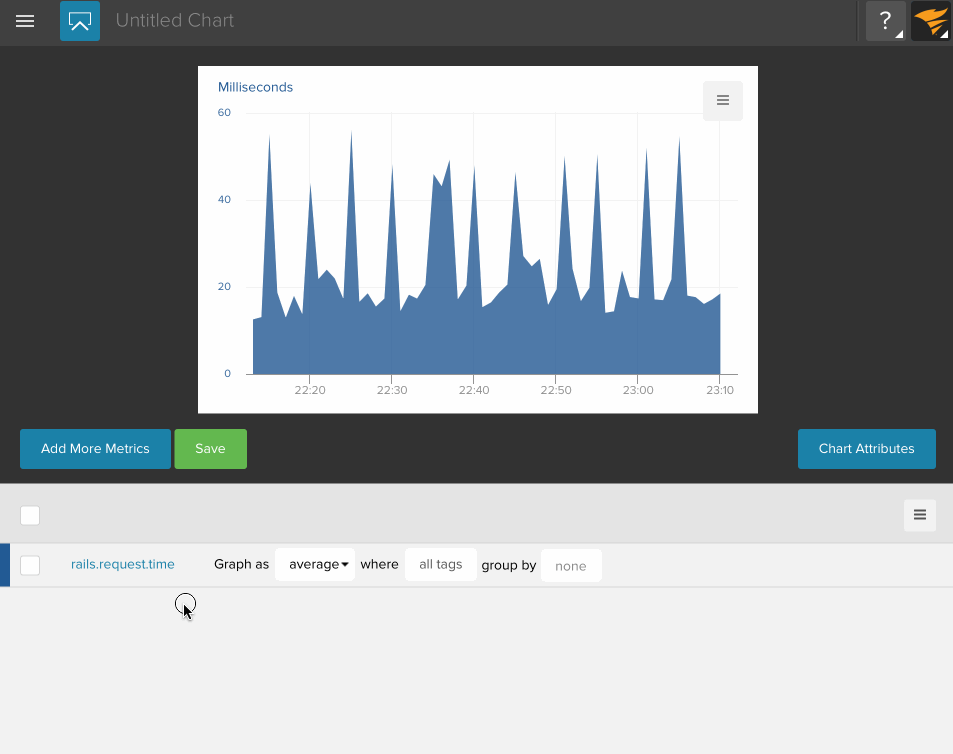
Task: Click the Add More Metrics button
Action: (95, 449)
